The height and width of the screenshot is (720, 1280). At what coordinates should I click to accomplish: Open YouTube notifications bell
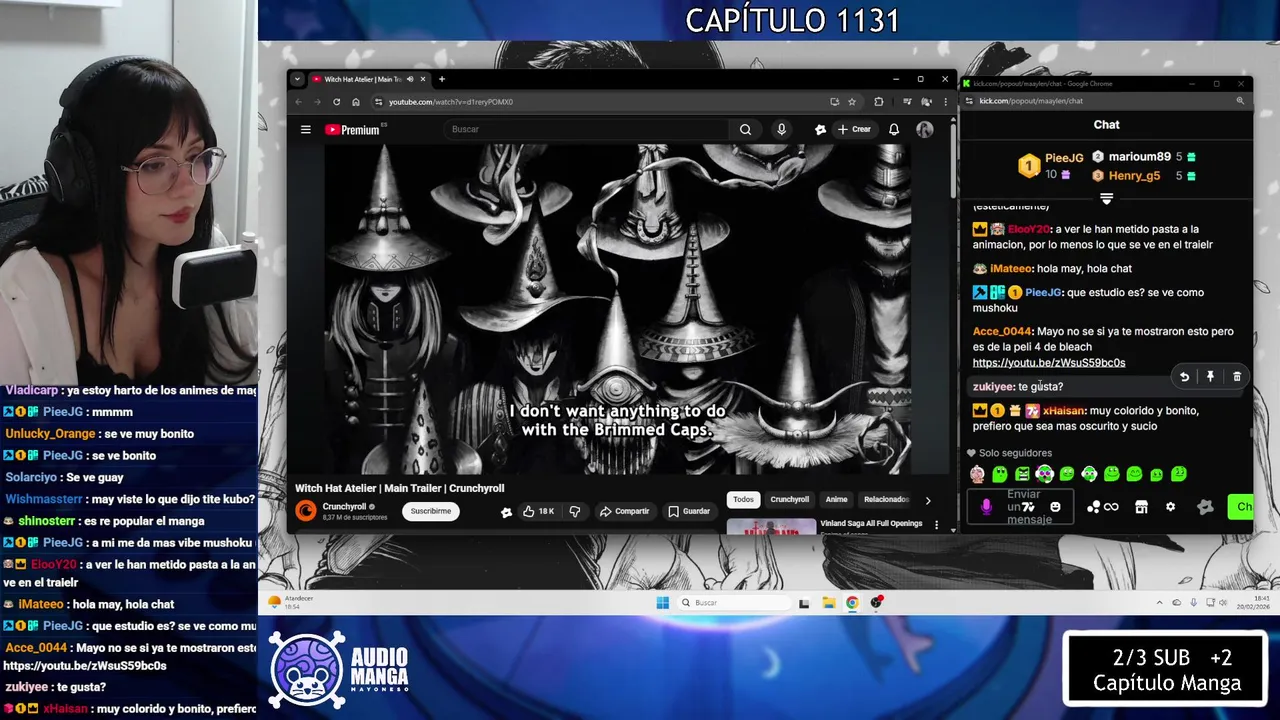[x=894, y=129]
